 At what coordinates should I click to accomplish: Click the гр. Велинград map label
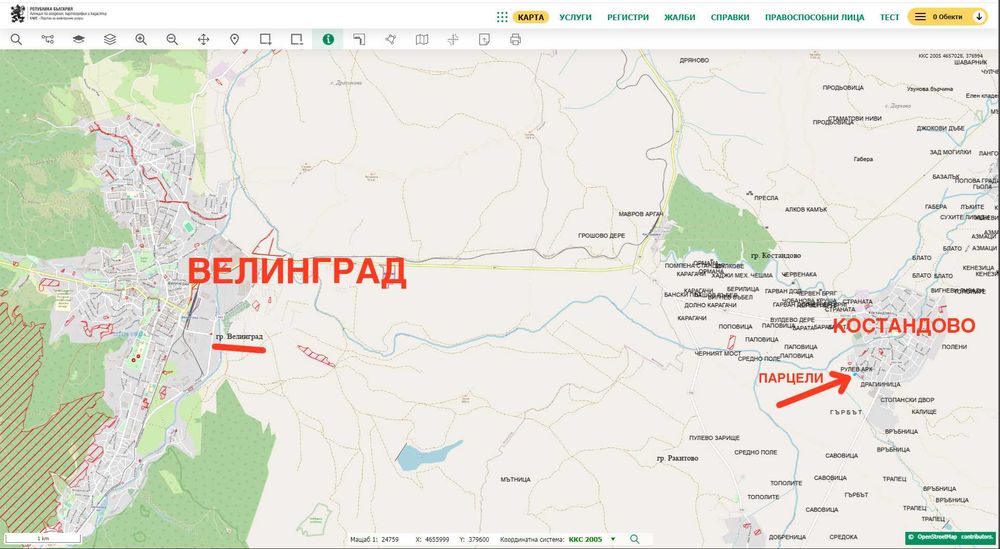tap(240, 336)
